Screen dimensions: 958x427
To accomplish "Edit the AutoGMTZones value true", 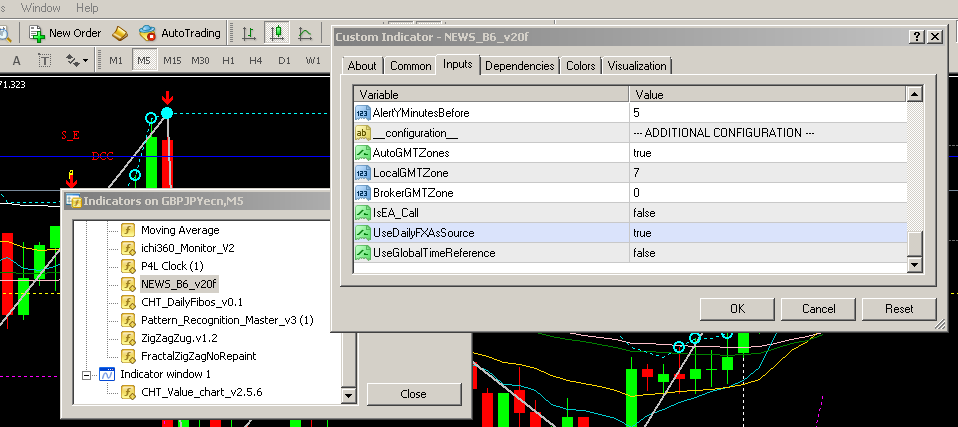I will pyautogui.click(x=767, y=153).
